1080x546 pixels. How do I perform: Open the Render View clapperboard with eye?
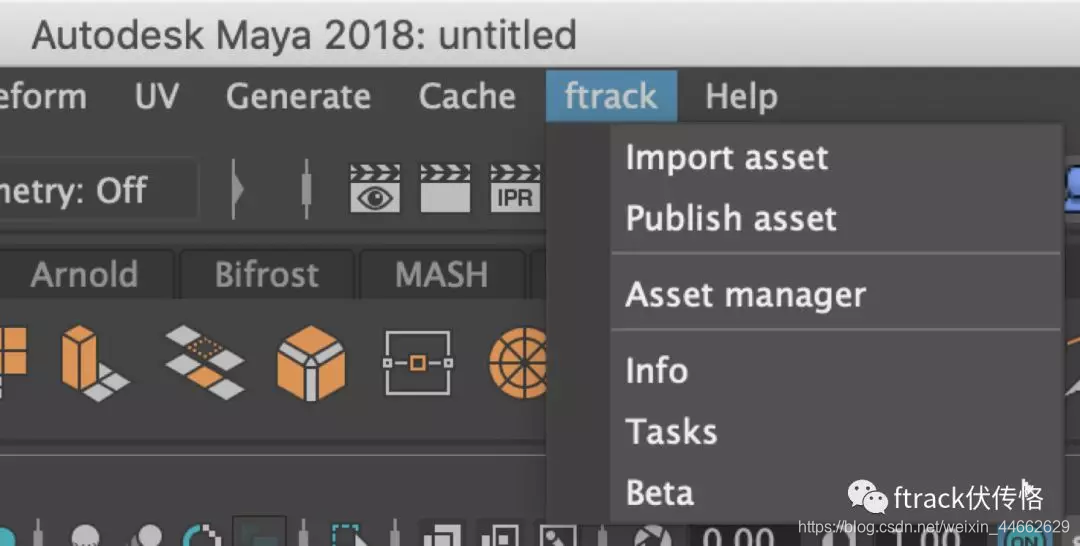pyautogui.click(x=375, y=188)
